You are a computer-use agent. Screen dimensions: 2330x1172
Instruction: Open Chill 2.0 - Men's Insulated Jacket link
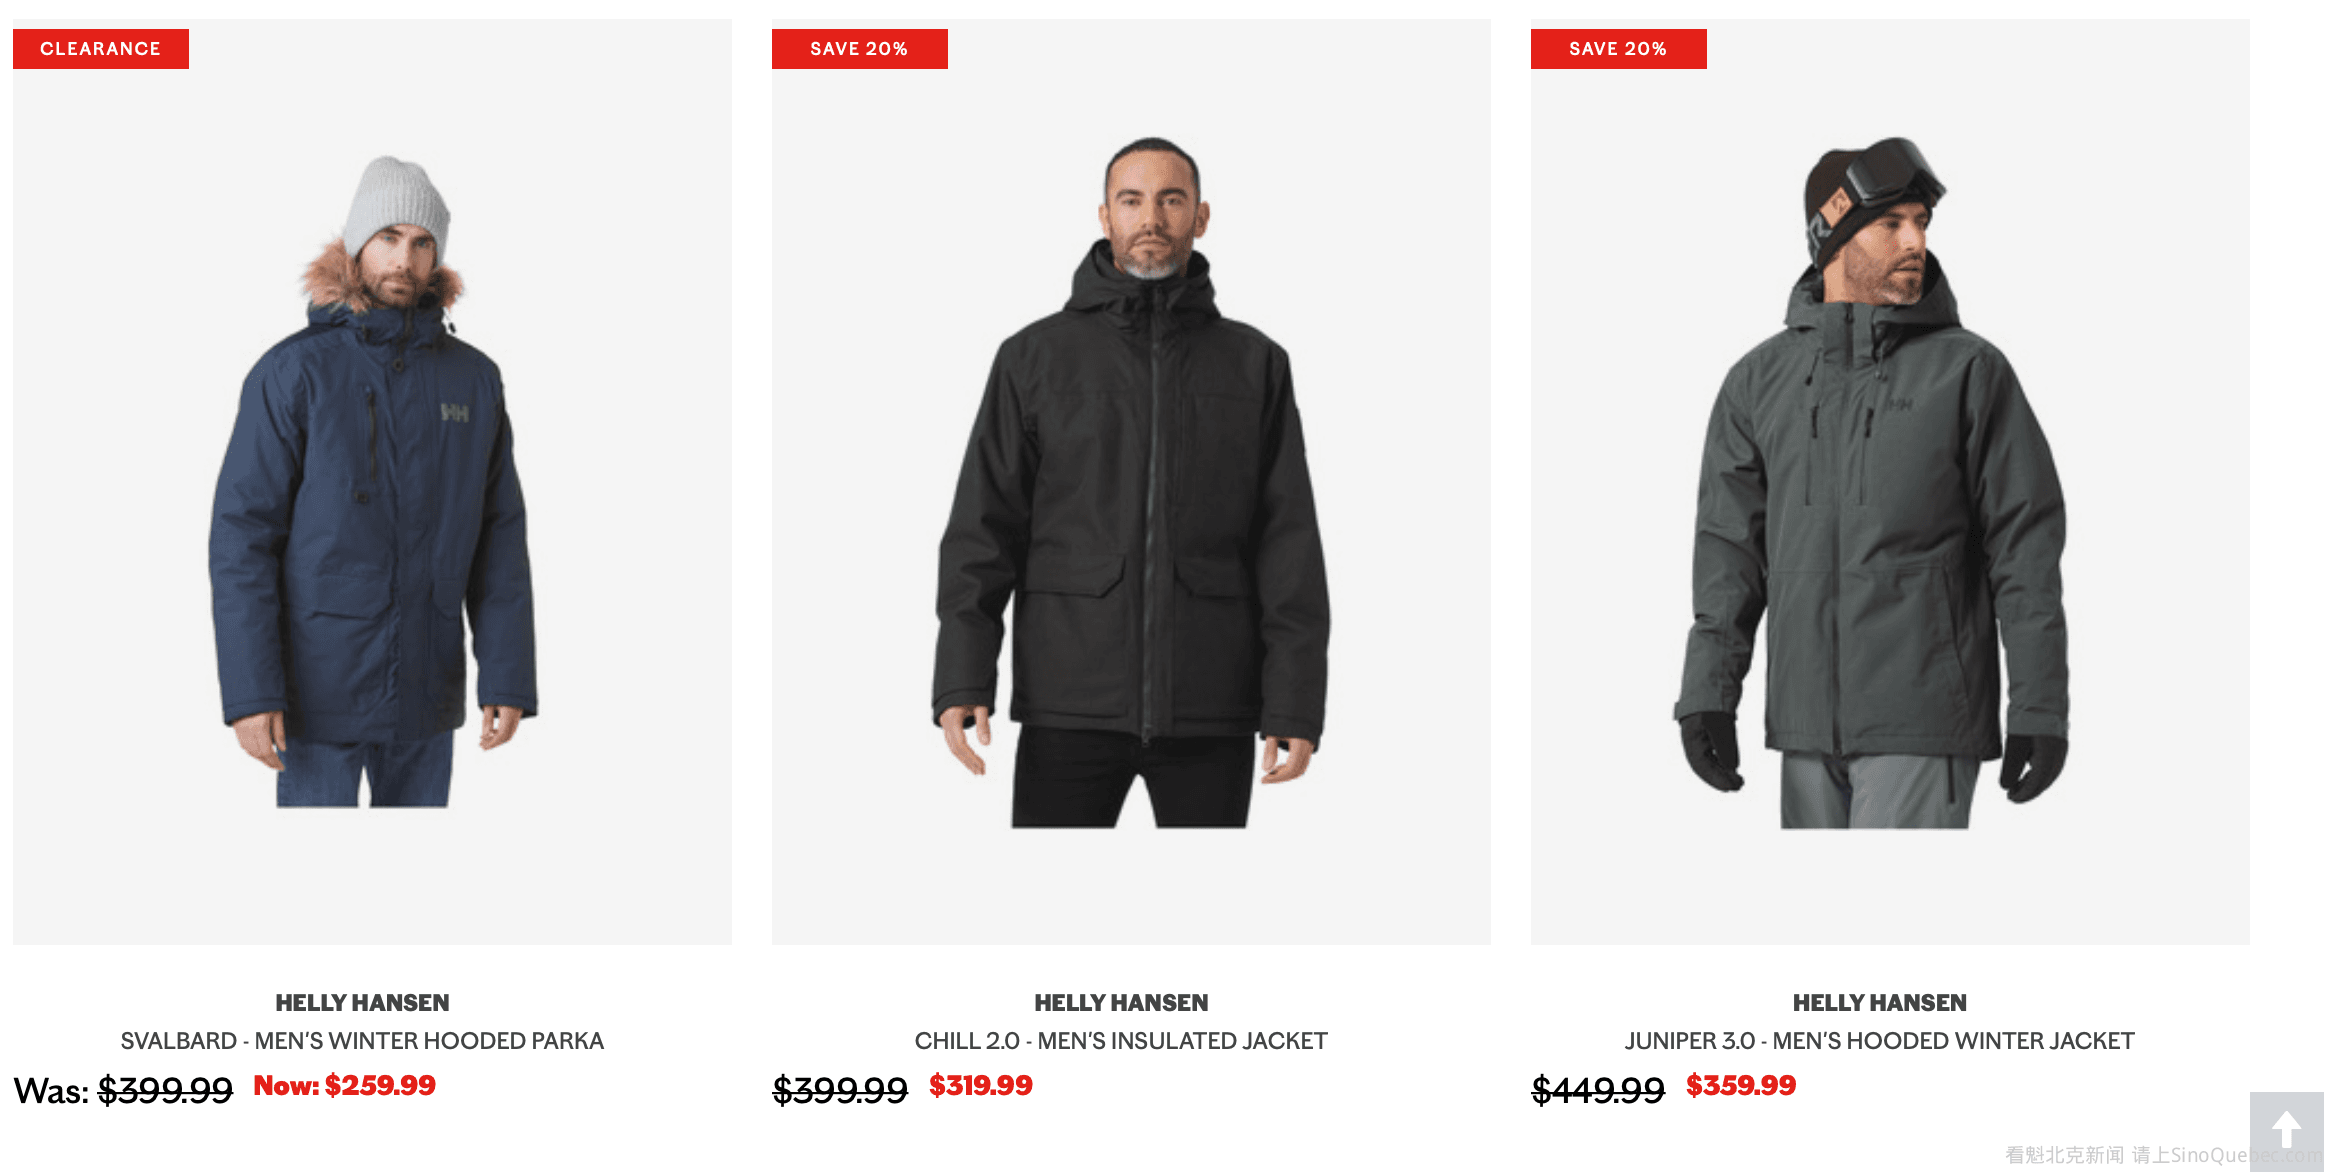[1121, 1041]
